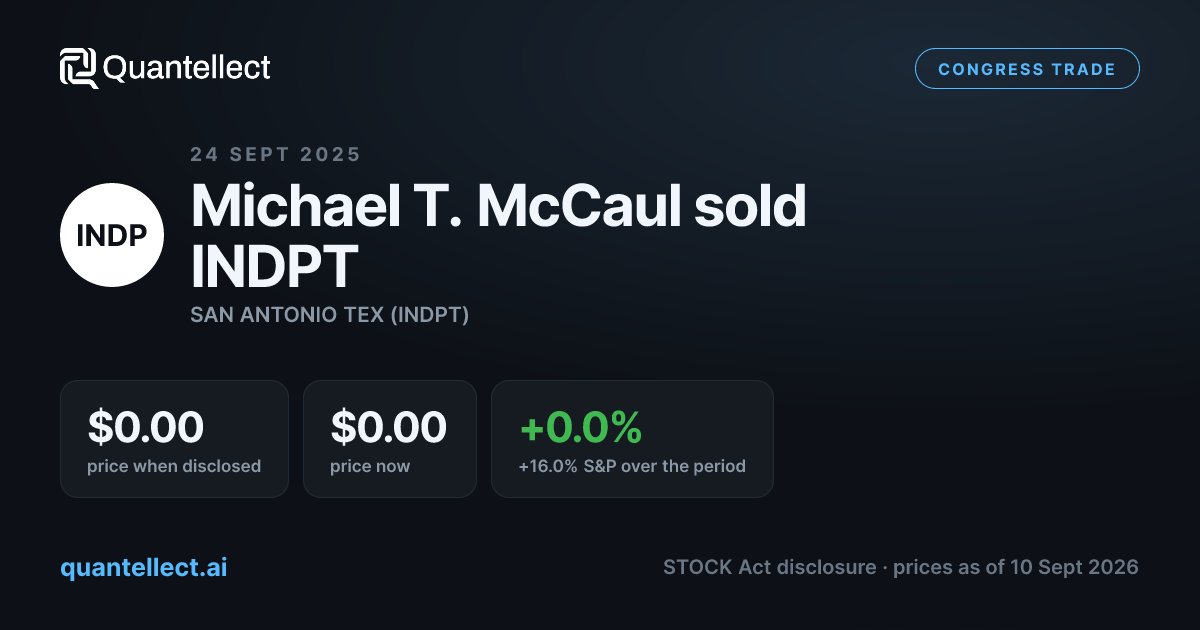Click the 24 SEPT 2025 date label
Viewport: 1200px width, 630px height.
click(x=275, y=155)
